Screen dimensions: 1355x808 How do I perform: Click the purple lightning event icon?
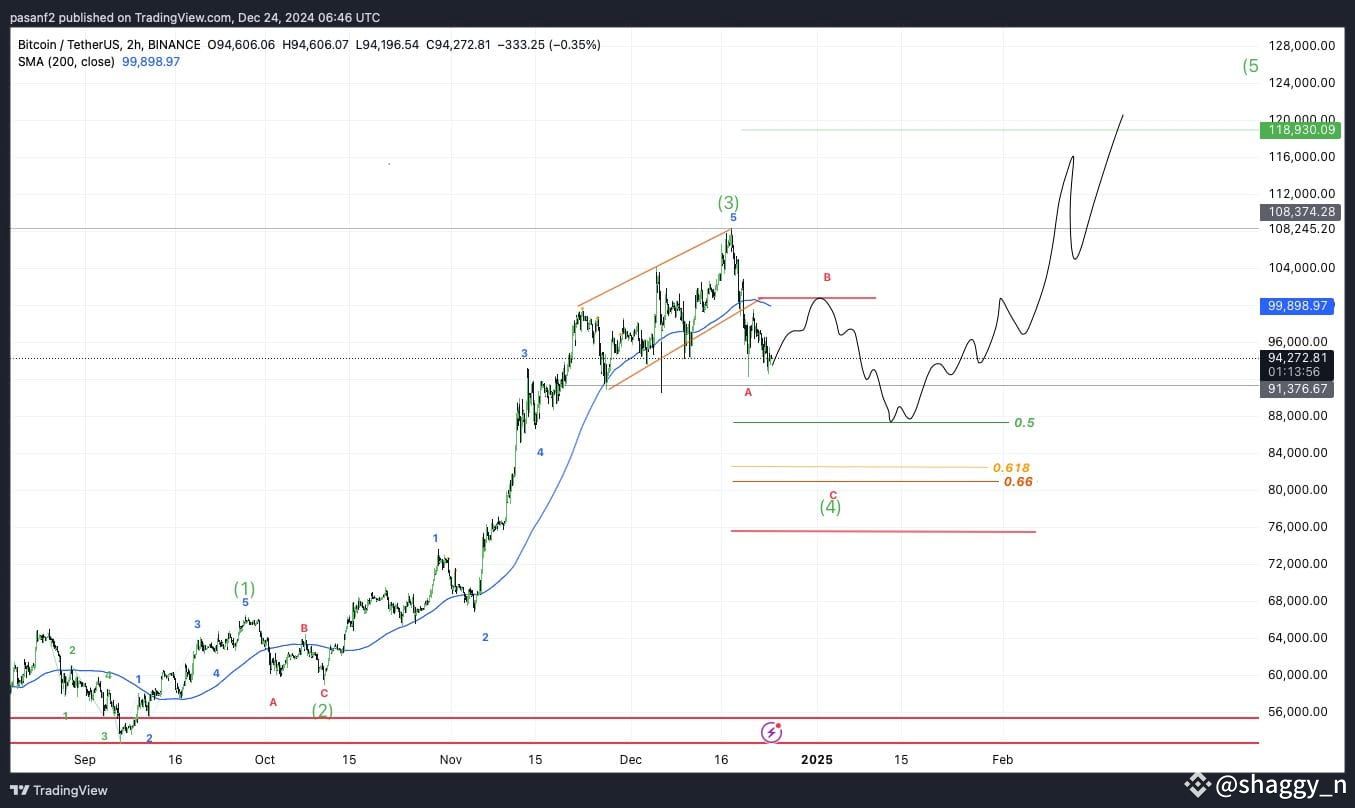(x=771, y=732)
